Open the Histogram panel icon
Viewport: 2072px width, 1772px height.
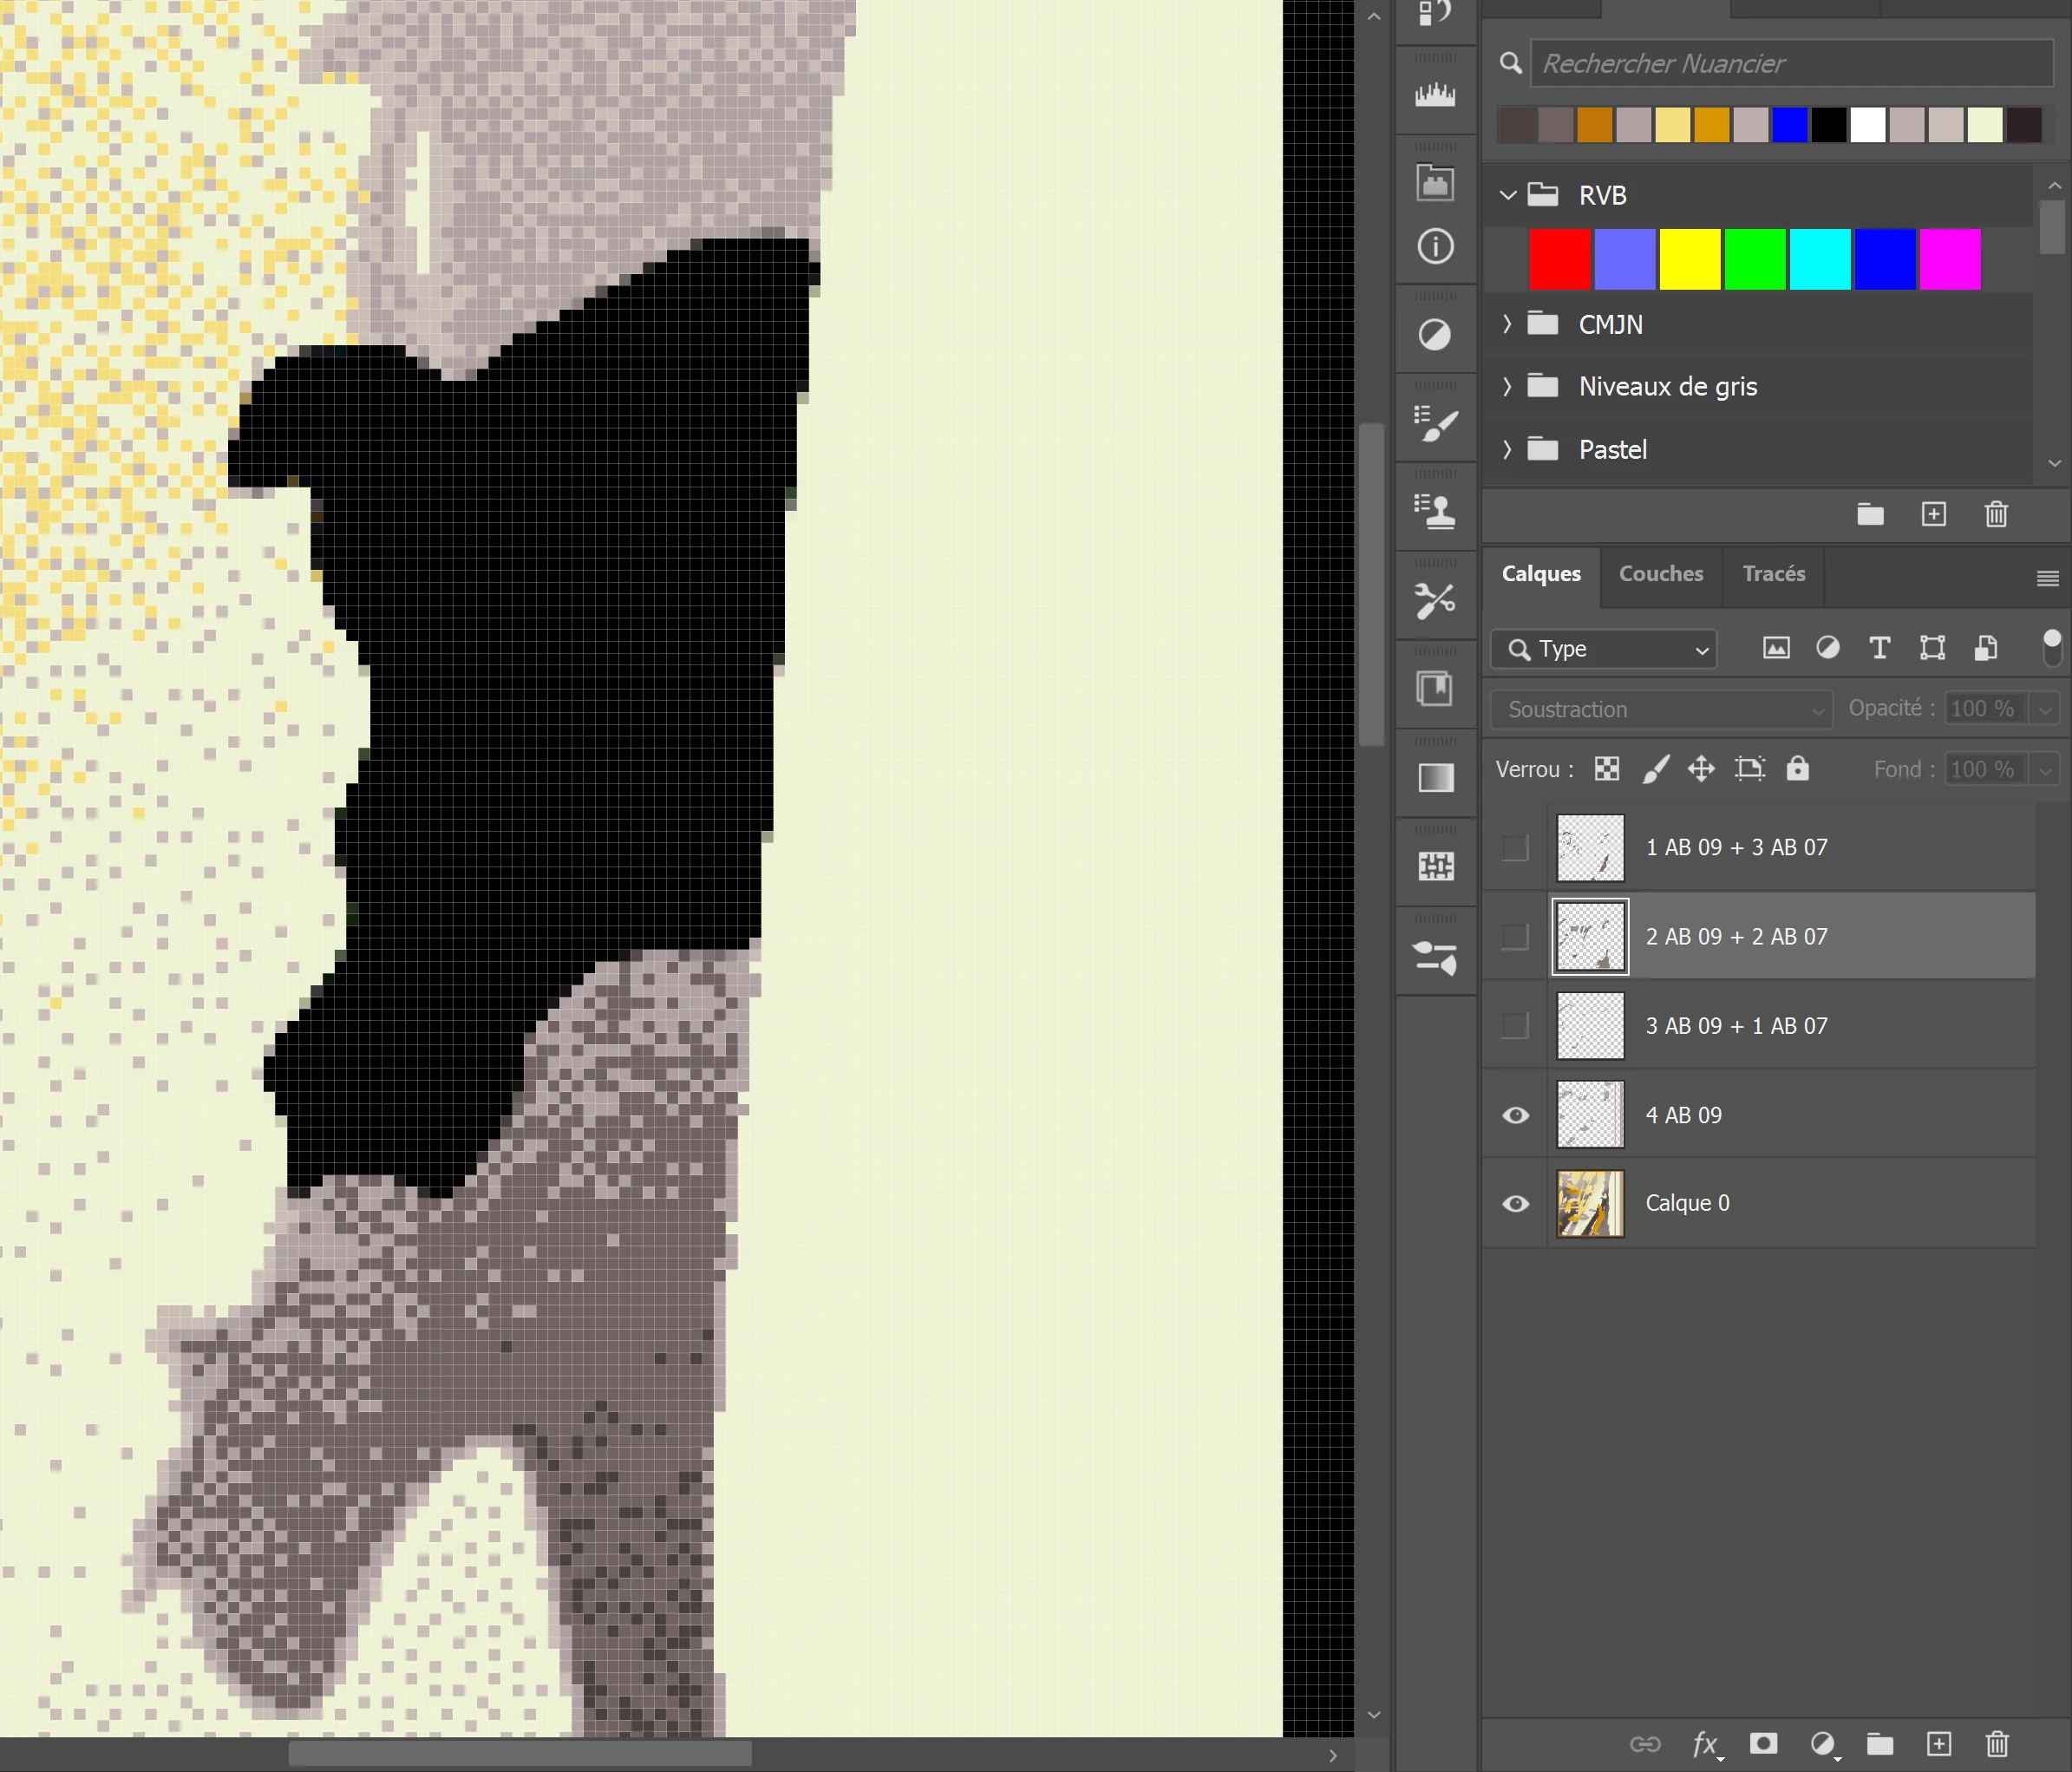tap(1435, 96)
